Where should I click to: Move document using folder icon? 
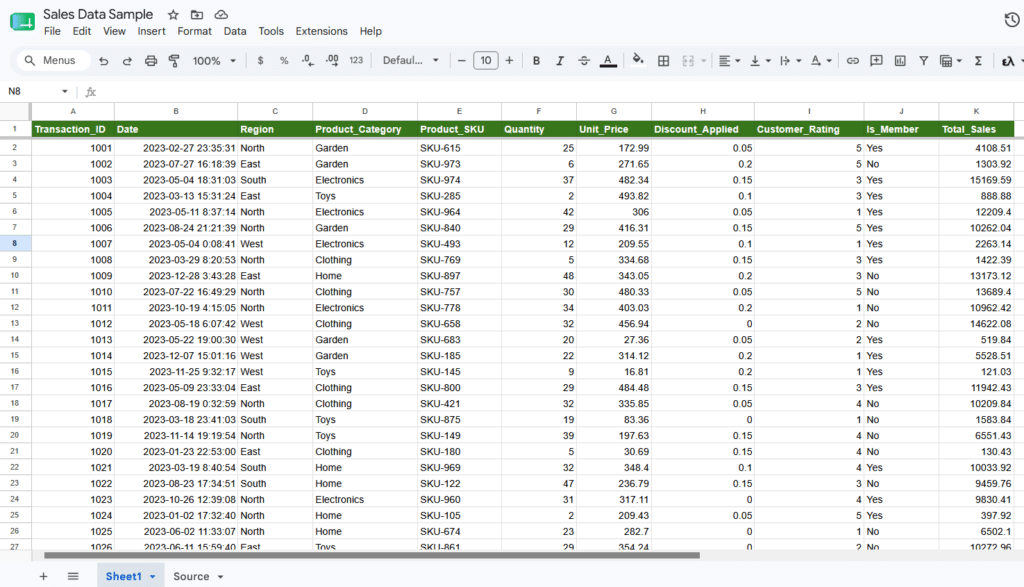click(x=197, y=14)
